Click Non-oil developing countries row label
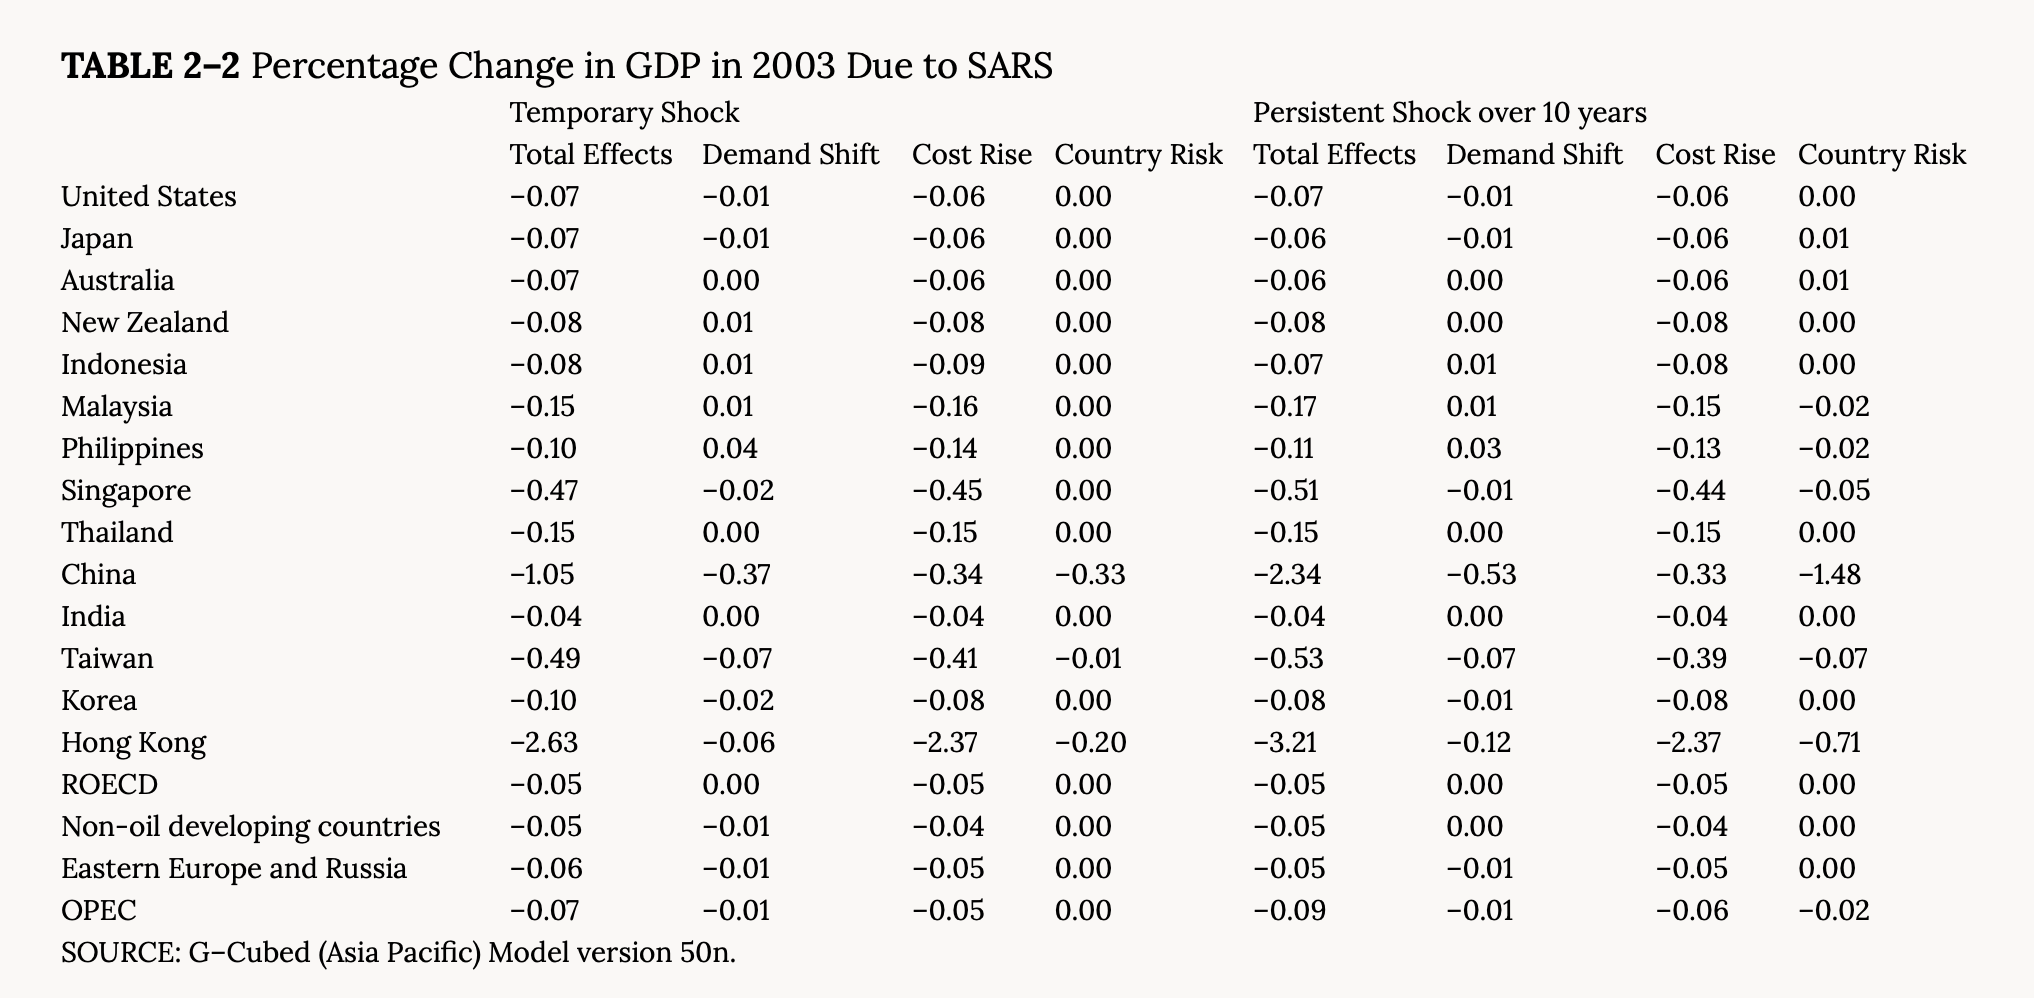This screenshot has width=2034, height=998. (x=250, y=826)
